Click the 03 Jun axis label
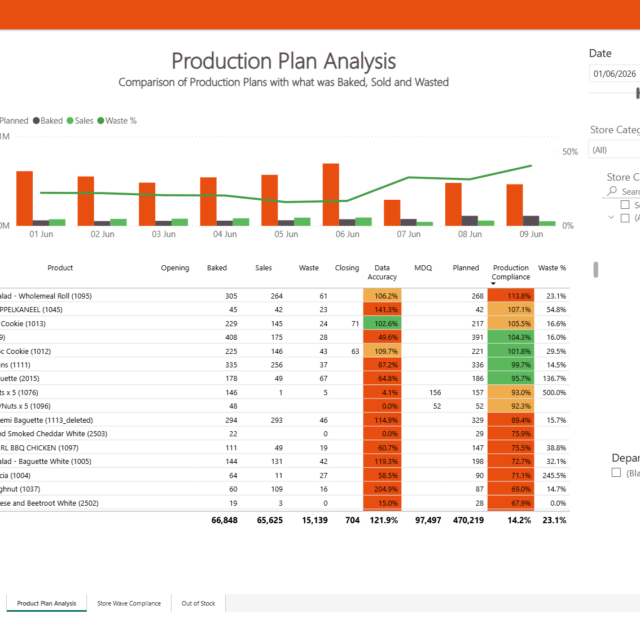This screenshot has height=640, width=640. 164,234
